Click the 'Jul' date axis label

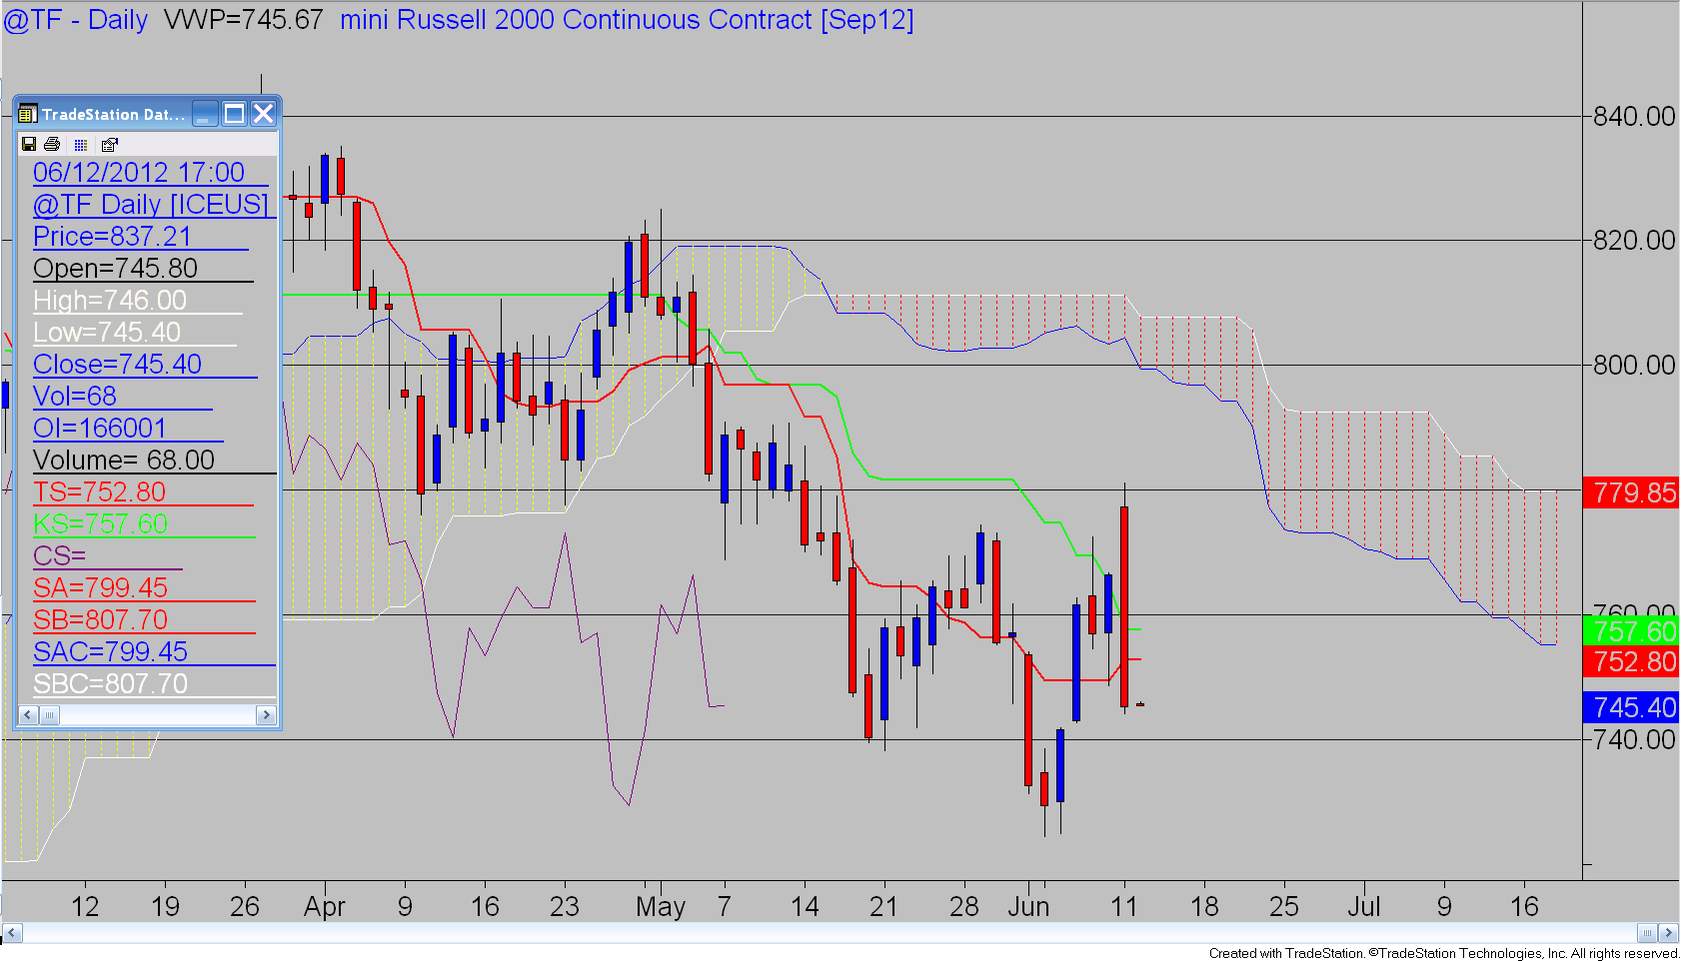tap(1364, 907)
